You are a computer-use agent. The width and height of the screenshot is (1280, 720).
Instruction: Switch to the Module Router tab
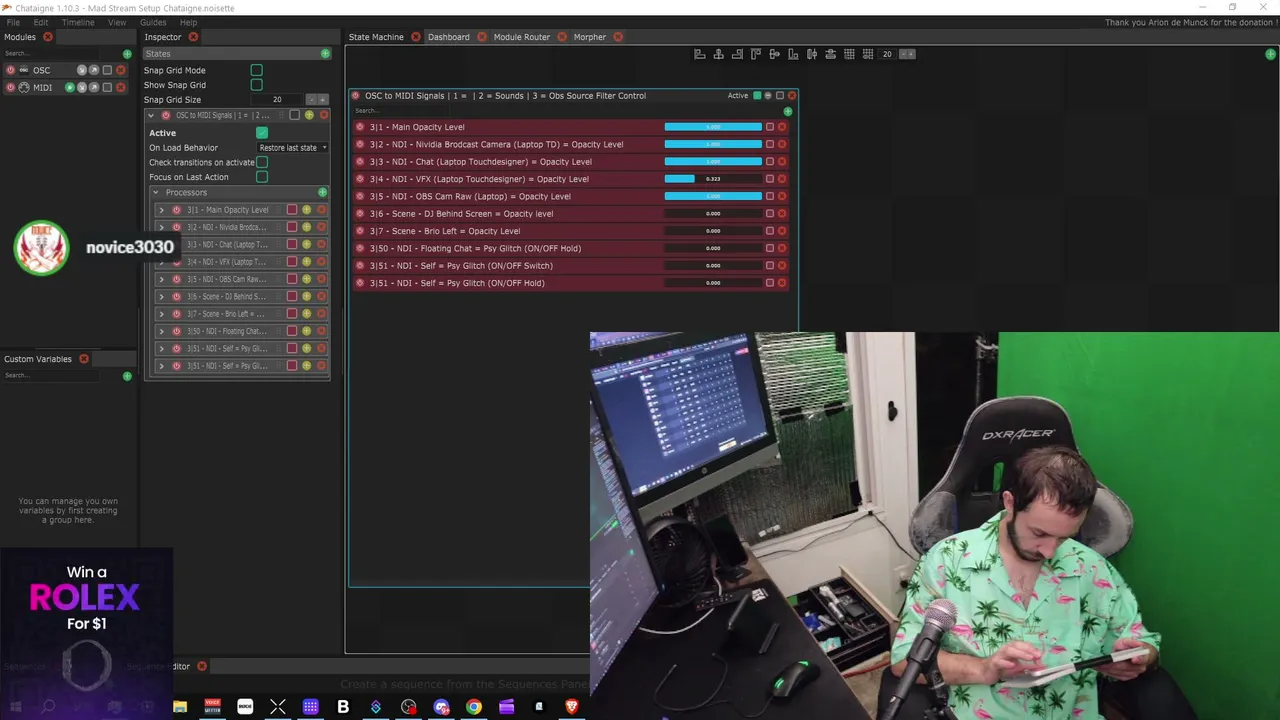522,37
